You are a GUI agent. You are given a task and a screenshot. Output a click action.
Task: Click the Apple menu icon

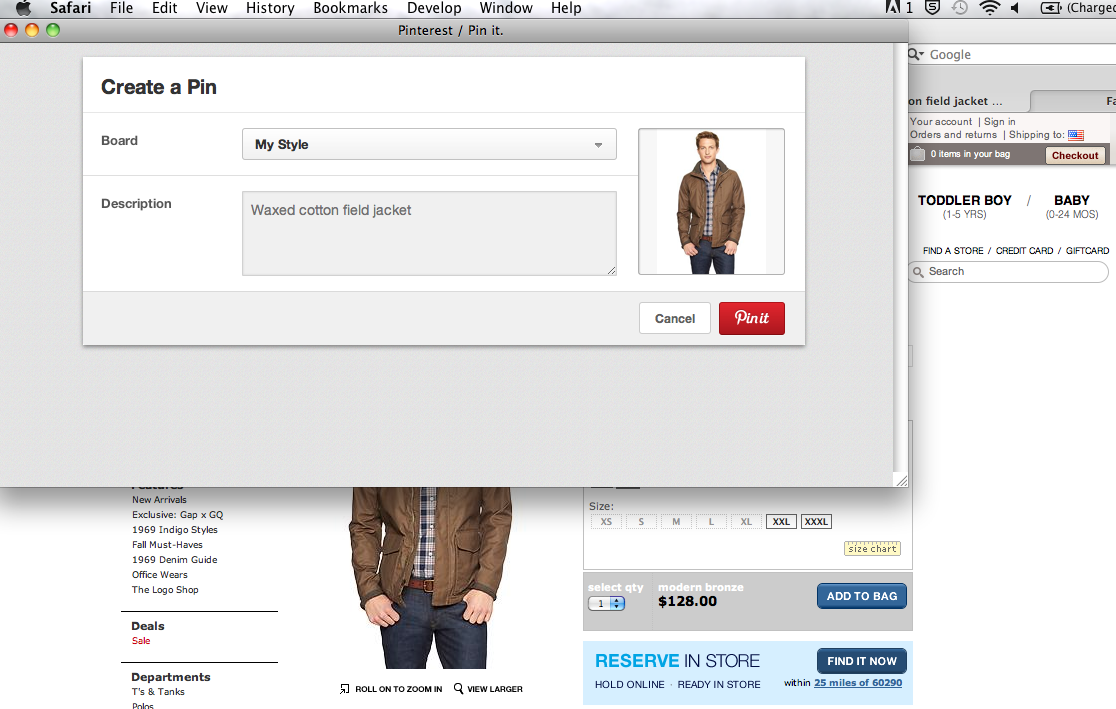23,9
